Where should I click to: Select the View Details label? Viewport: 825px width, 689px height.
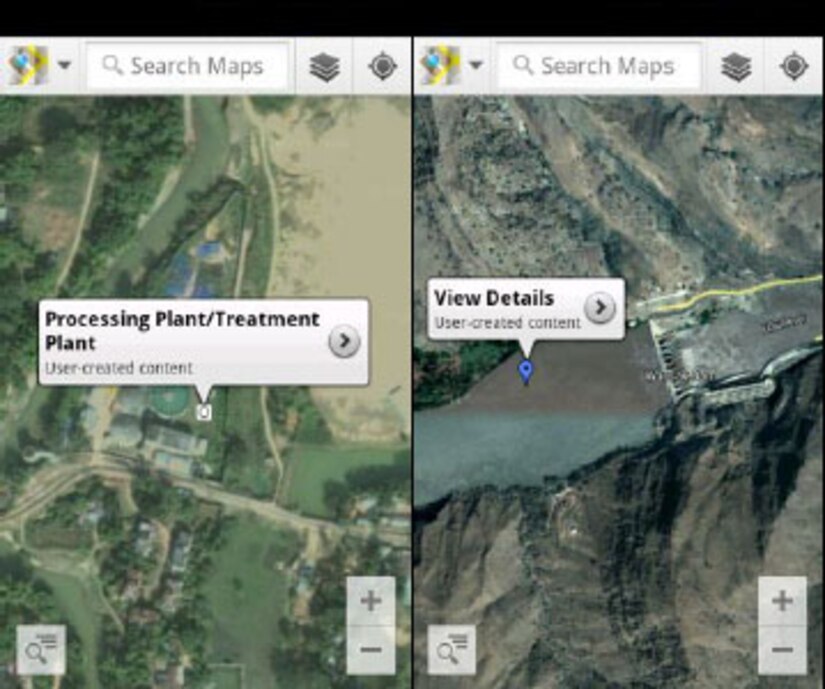pyautogui.click(x=494, y=298)
